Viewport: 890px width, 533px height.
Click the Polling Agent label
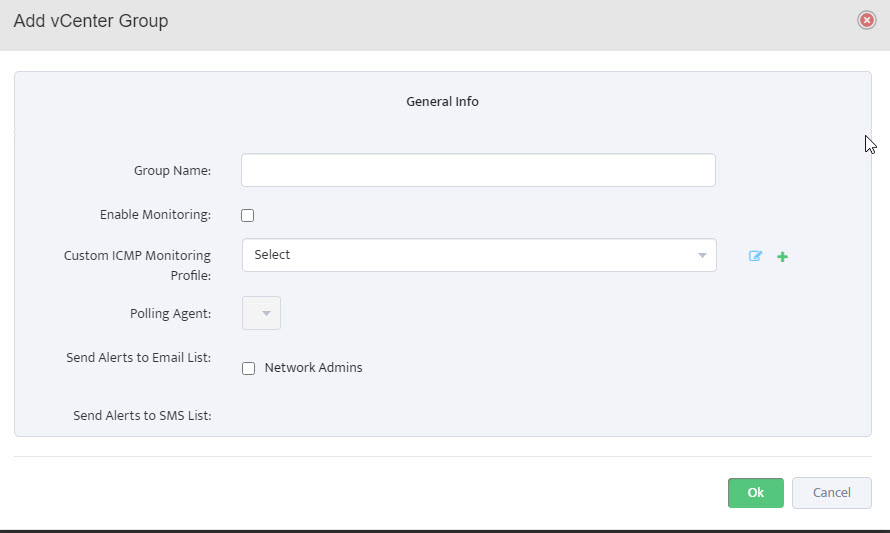tap(170, 314)
